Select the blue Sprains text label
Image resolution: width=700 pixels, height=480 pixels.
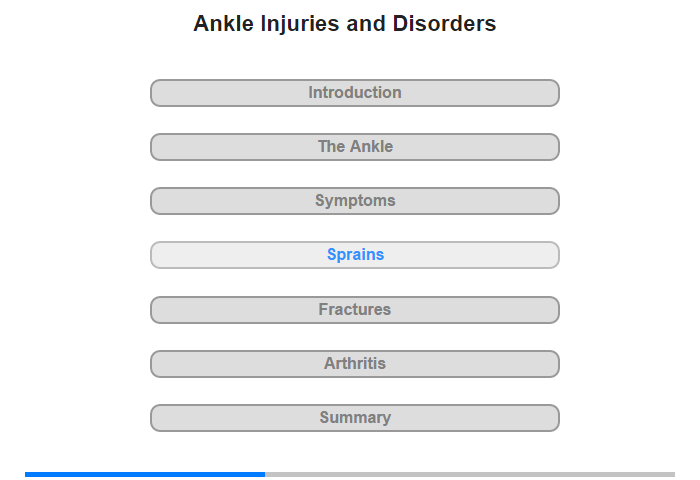(355, 255)
